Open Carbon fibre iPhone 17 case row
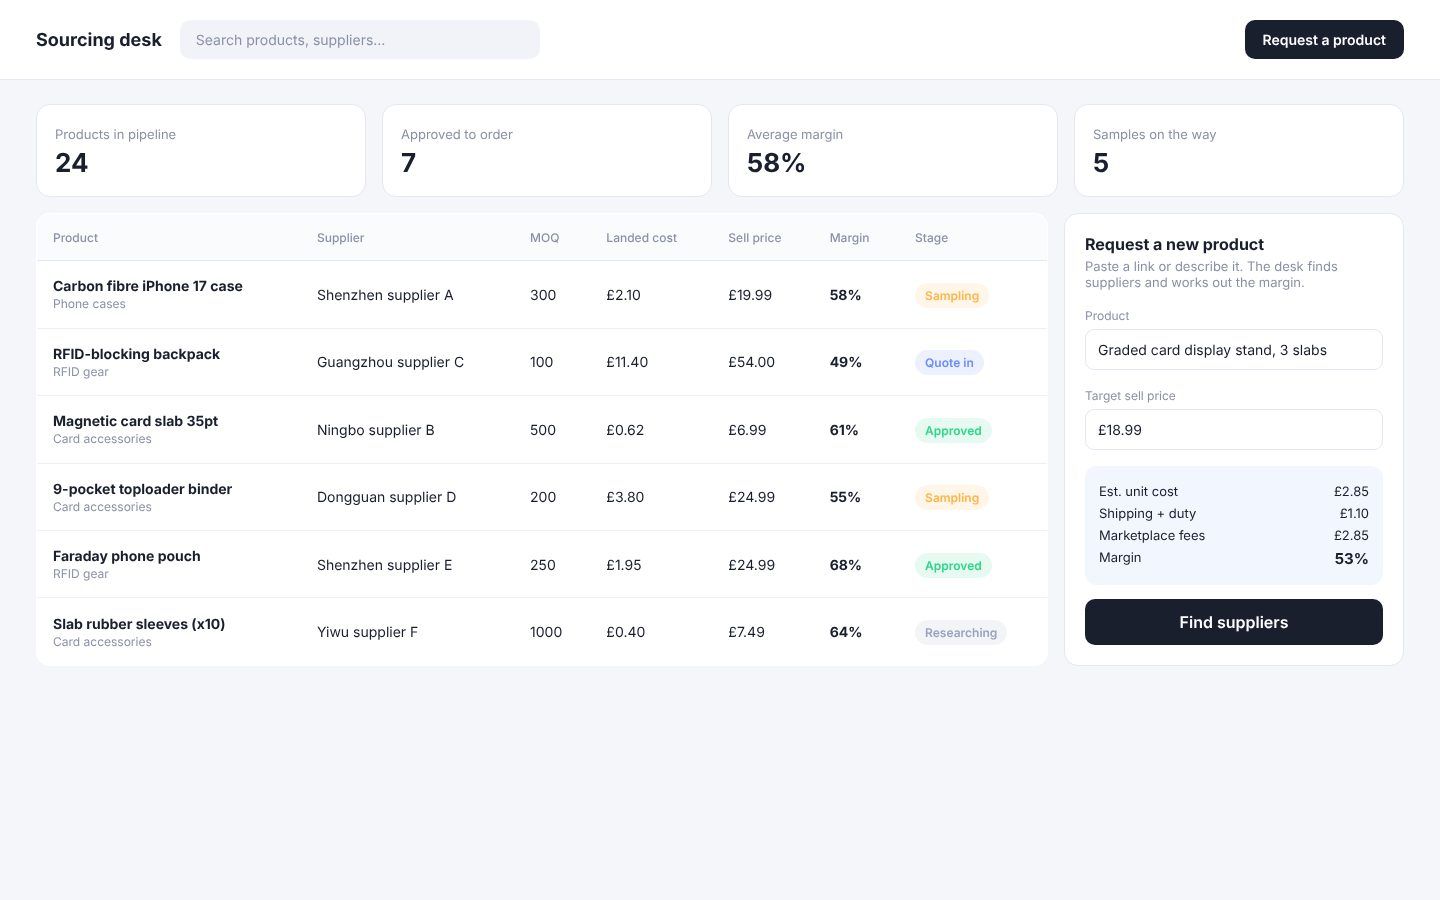 [542, 295]
